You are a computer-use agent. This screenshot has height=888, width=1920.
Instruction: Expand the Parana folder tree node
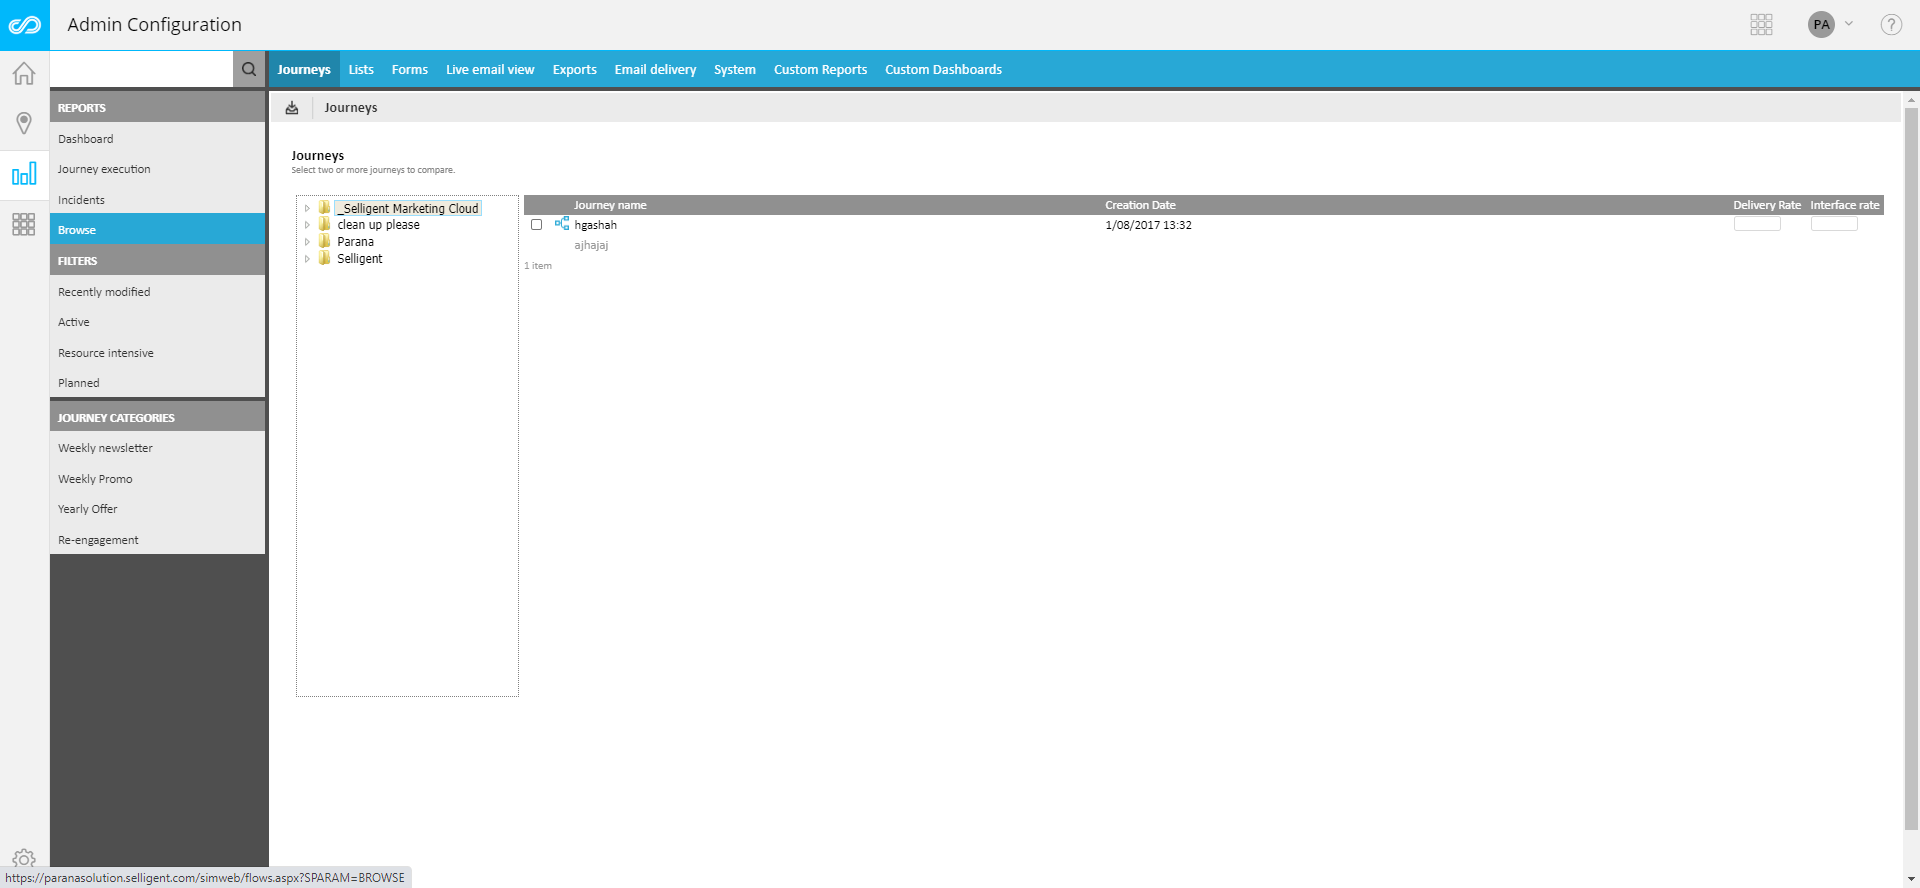pyautogui.click(x=307, y=242)
